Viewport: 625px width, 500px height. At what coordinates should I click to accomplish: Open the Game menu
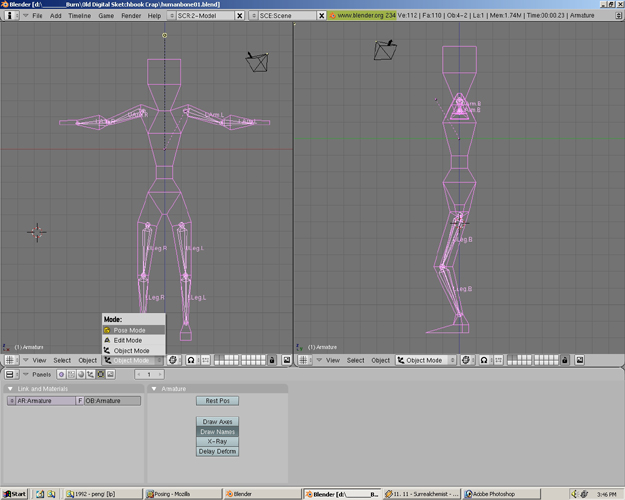(106, 16)
